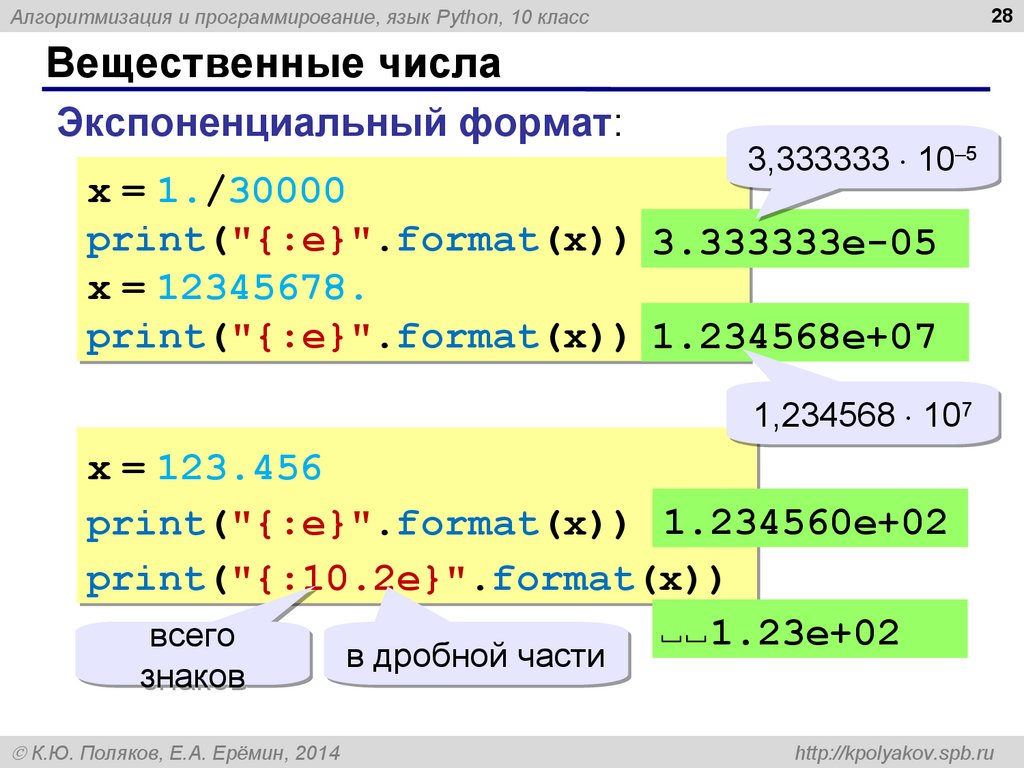
Task: Select the slide title "Вещественные числа"
Action: (x=274, y=63)
